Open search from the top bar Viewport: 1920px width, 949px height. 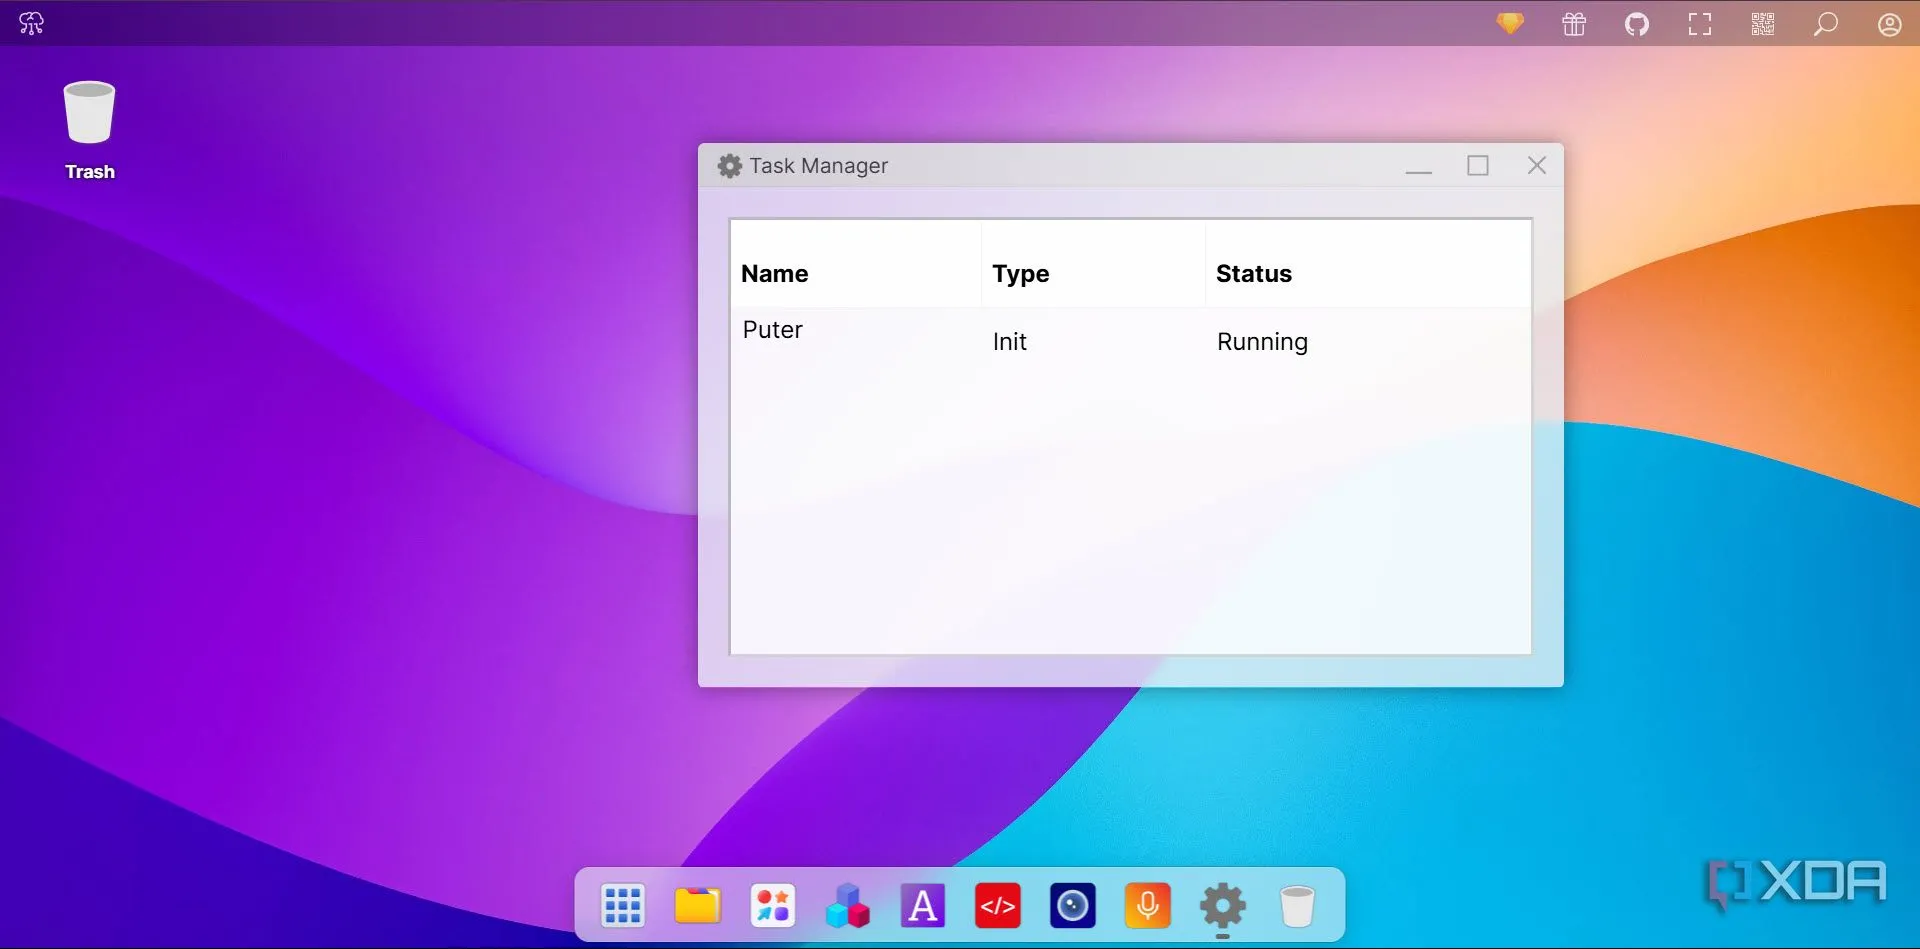(1825, 23)
